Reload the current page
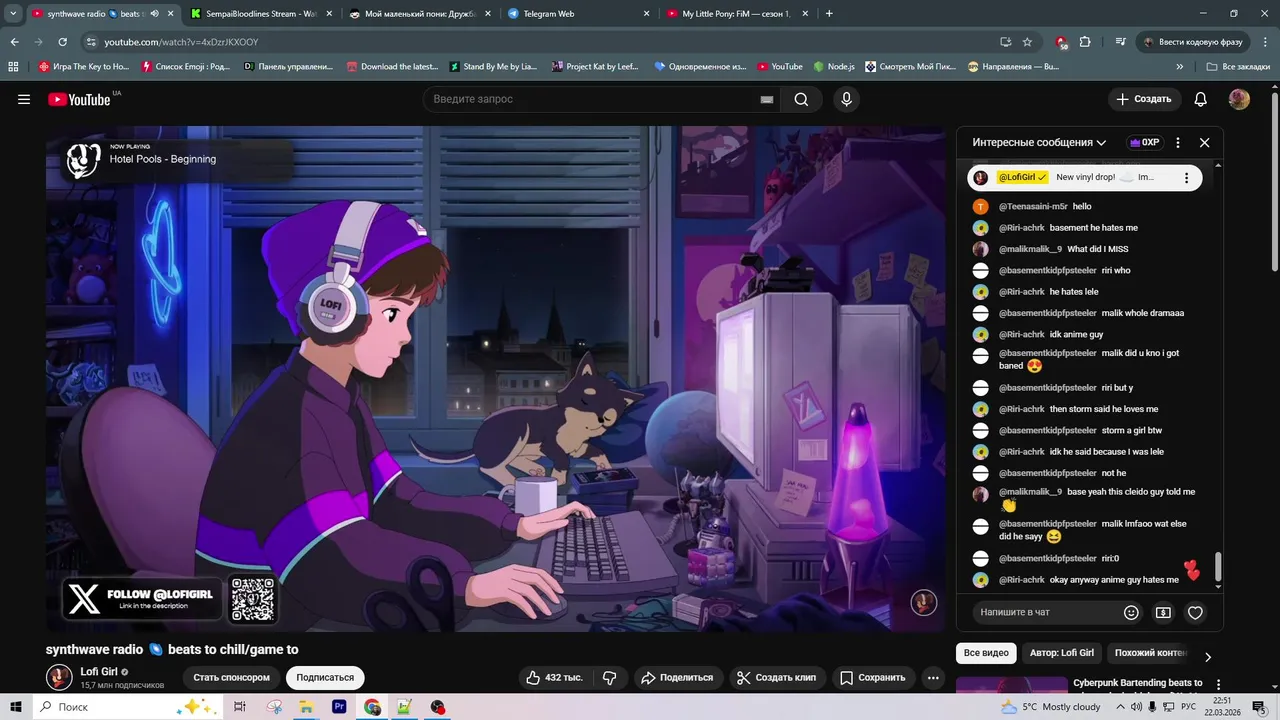Viewport: 1280px width, 720px height. [x=62, y=42]
